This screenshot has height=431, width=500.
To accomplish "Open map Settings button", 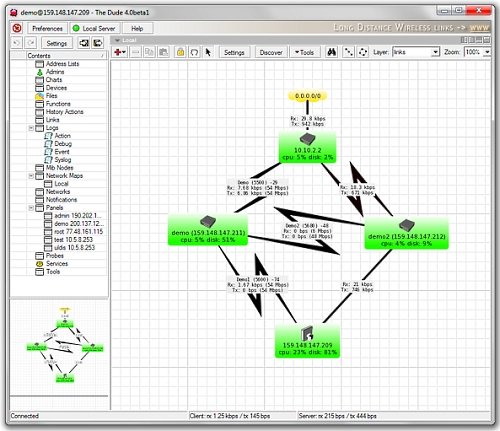I will [x=234, y=52].
